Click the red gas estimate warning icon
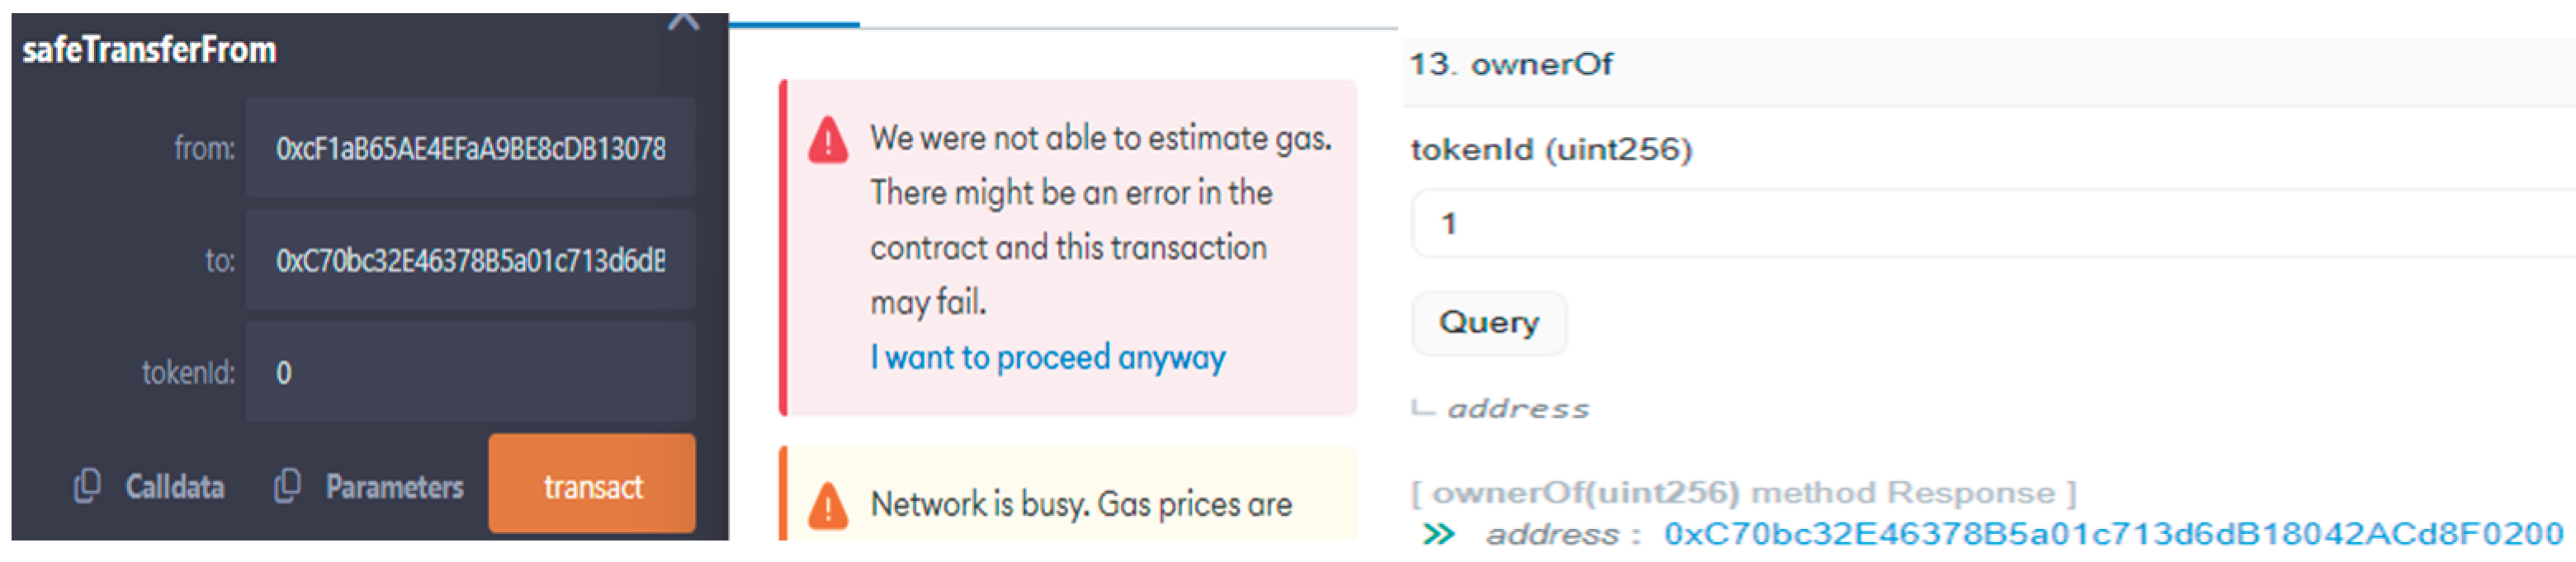The image size is (2576, 562). (828, 141)
